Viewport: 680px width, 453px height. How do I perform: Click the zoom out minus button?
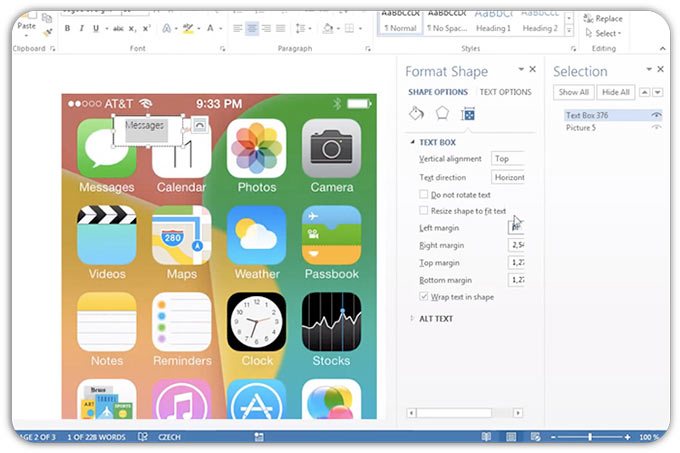(553, 437)
